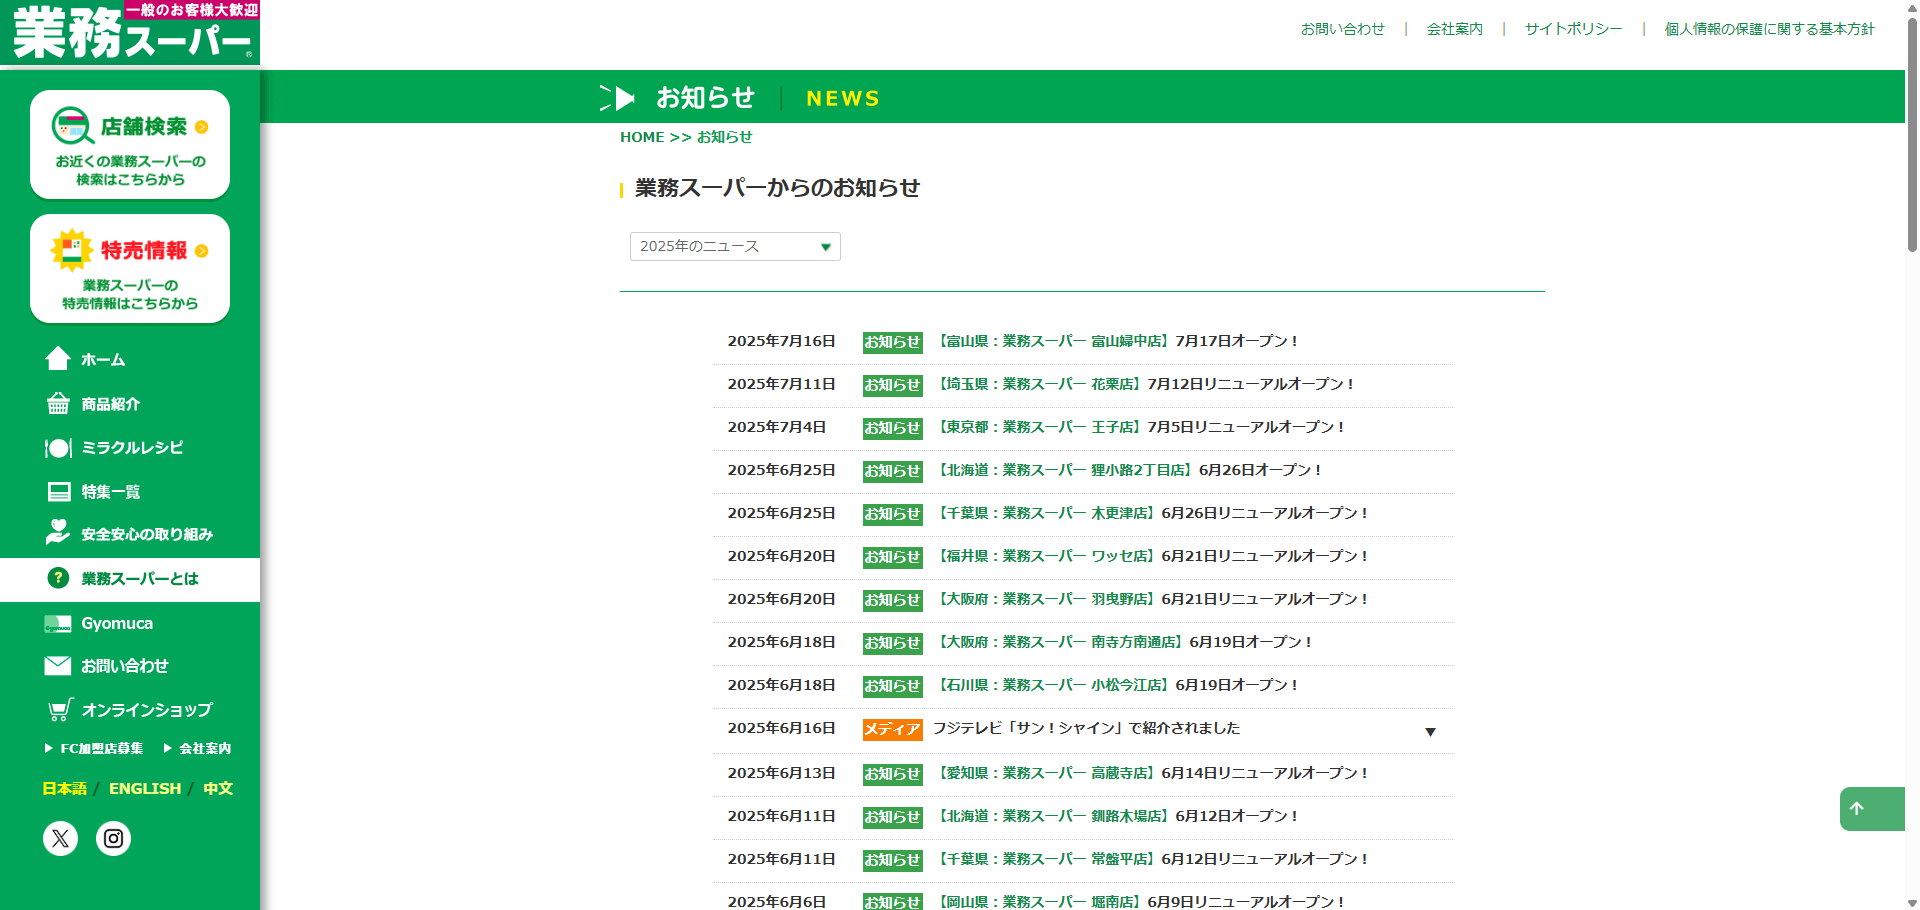Click the basket icon beside 商品紹介
Image resolution: width=1920 pixels, height=910 pixels.
58,404
